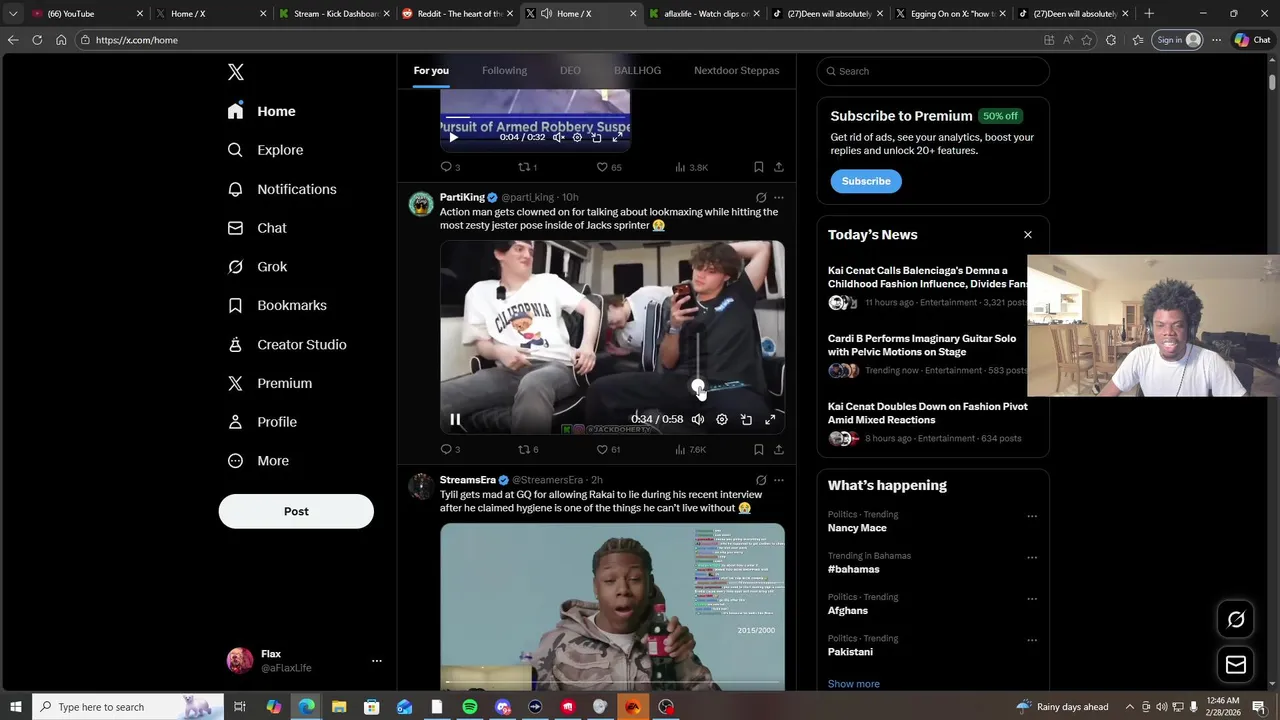Open the StreamsEra post more options menu
The image size is (1280, 720).
pos(779,480)
